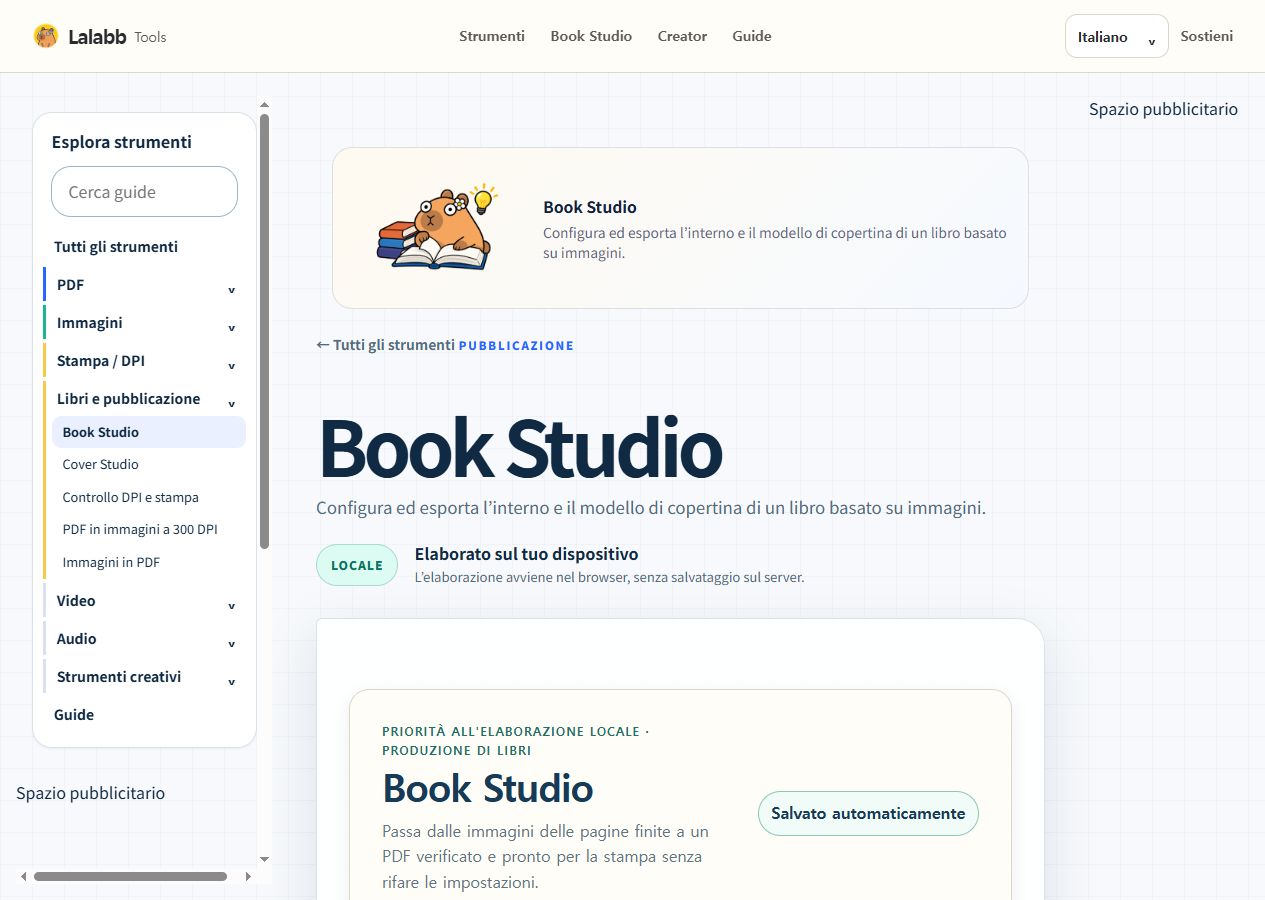1265x900 pixels.
Task: Open Guide in top navigation
Action: (x=752, y=36)
